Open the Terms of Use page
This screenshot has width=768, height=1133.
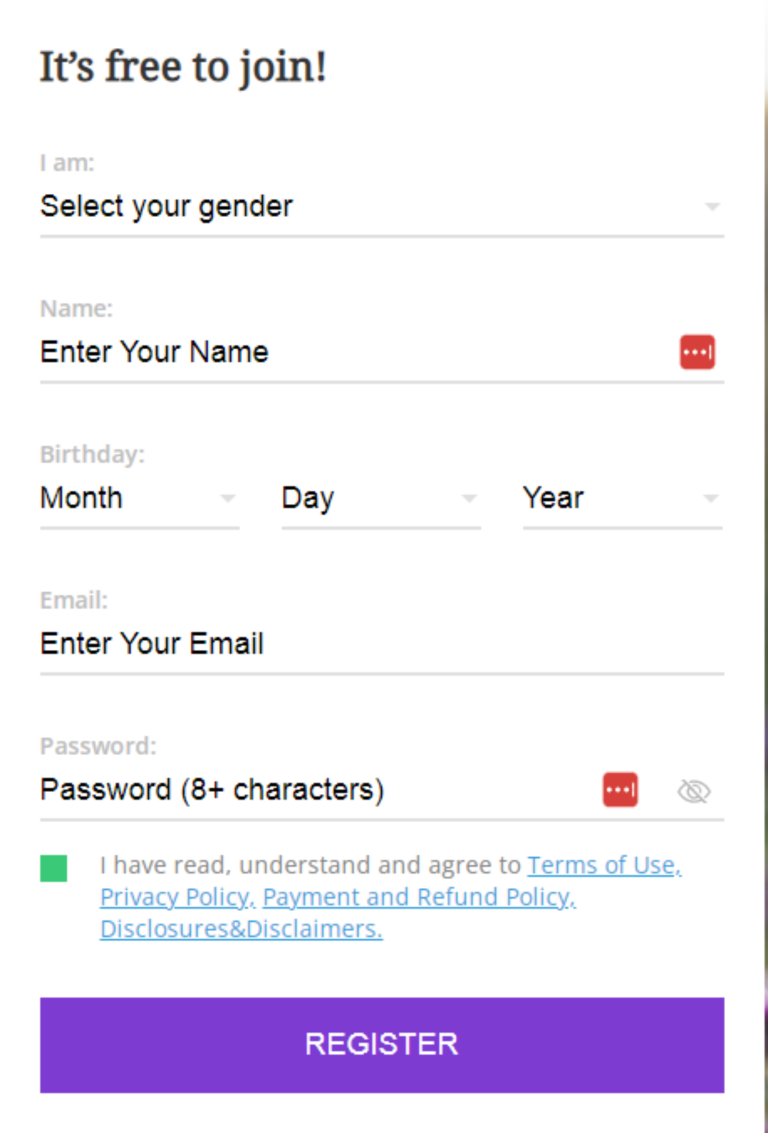click(x=601, y=865)
